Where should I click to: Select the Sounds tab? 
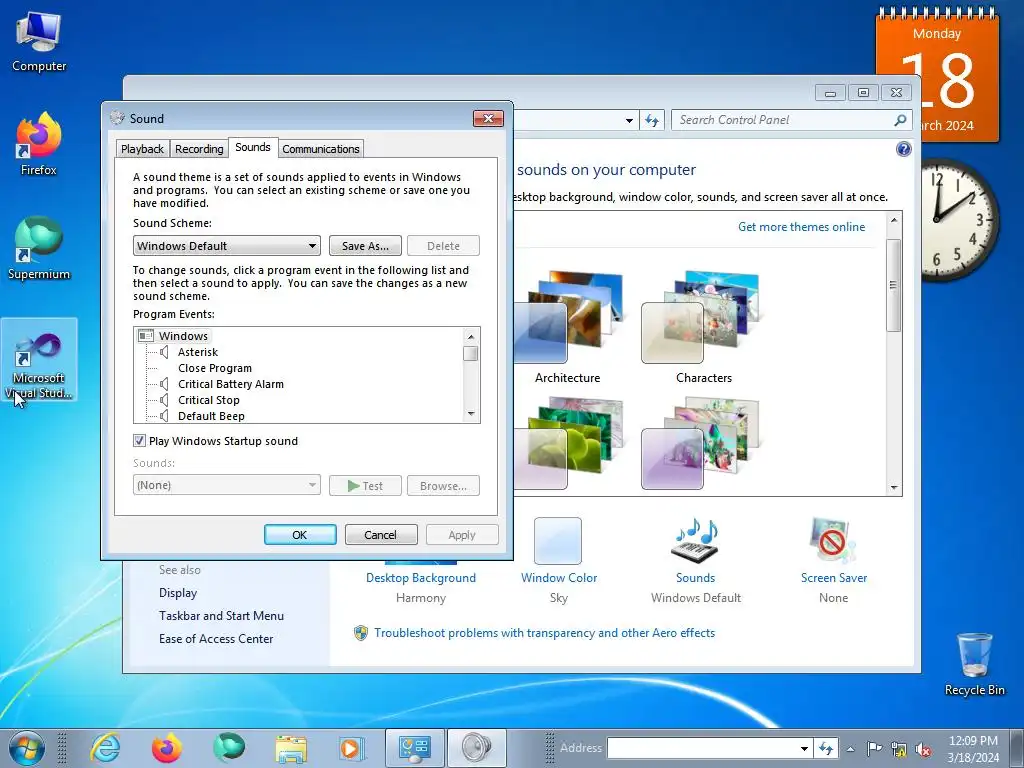click(x=253, y=147)
